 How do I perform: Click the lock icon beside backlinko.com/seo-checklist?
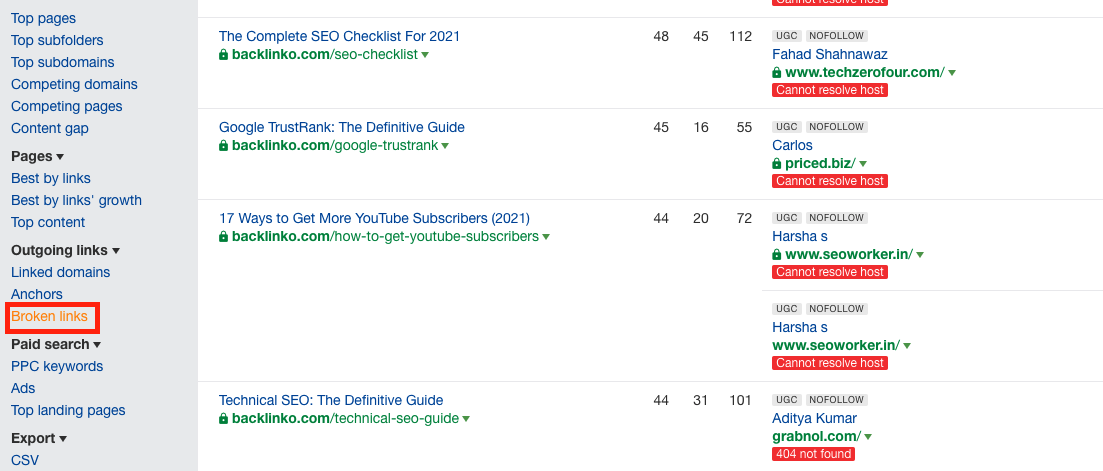pyautogui.click(x=224, y=55)
